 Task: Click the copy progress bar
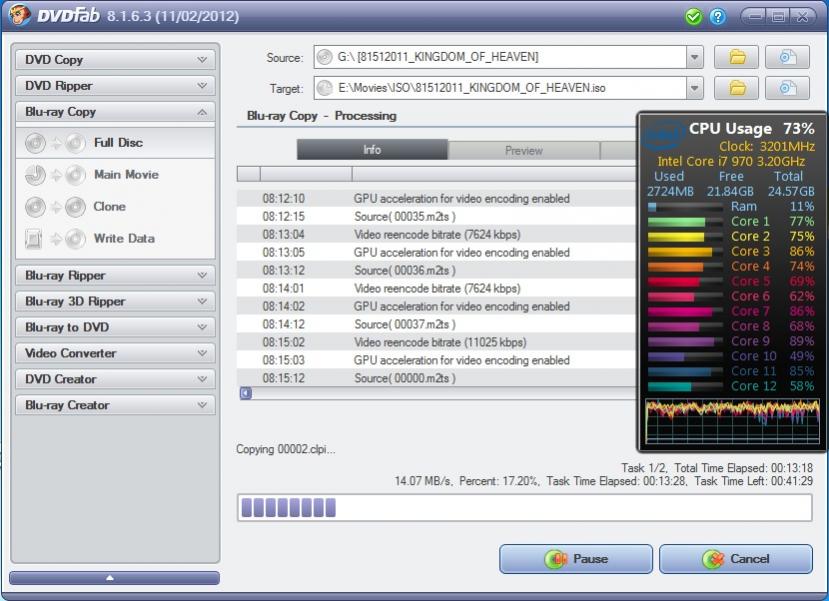[524, 507]
